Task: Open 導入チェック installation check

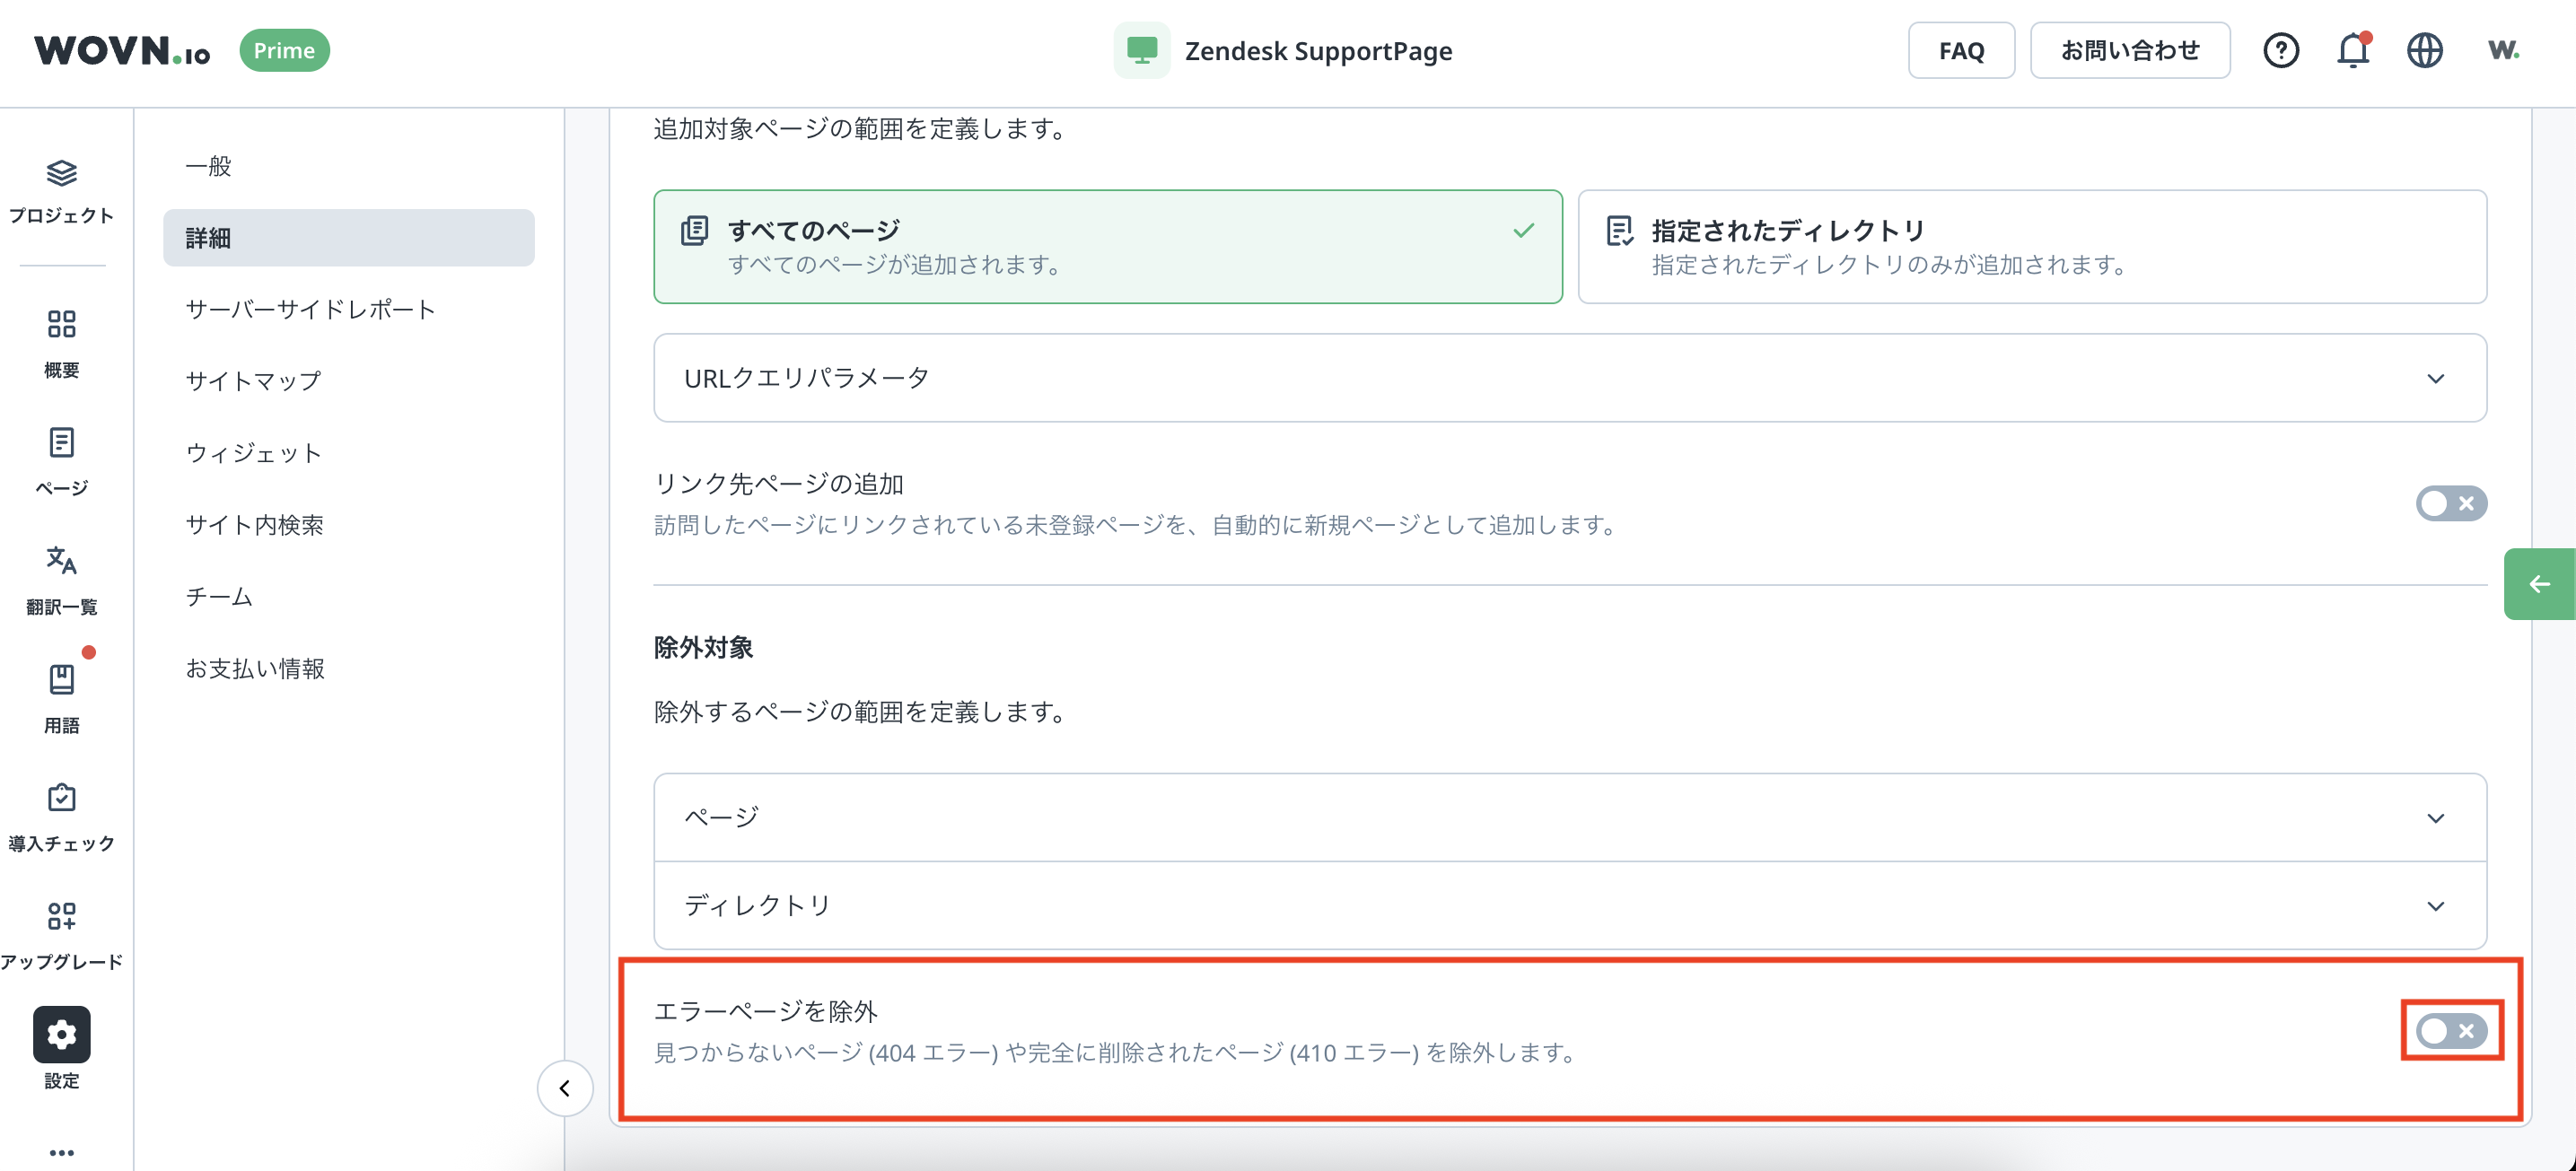Action: (61, 798)
